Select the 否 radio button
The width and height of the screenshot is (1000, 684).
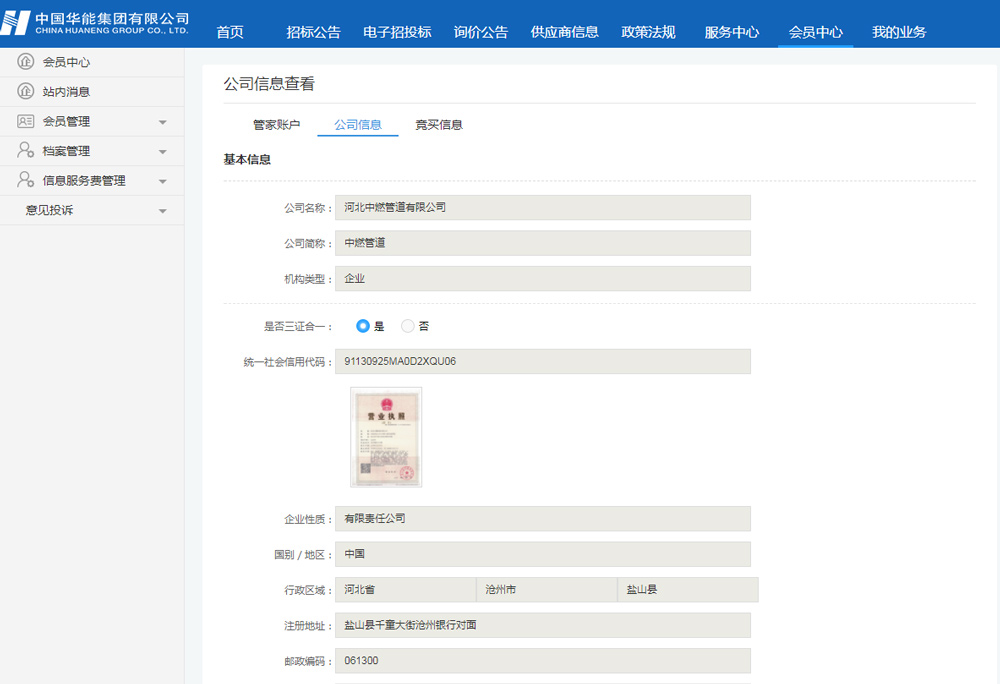pyautogui.click(x=408, y=325)
